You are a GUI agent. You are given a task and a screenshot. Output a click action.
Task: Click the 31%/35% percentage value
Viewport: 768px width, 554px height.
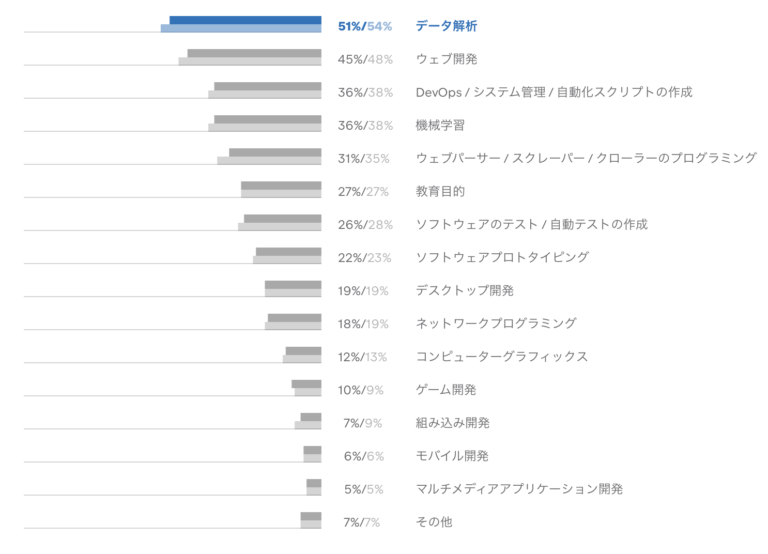tap(365, 158)
